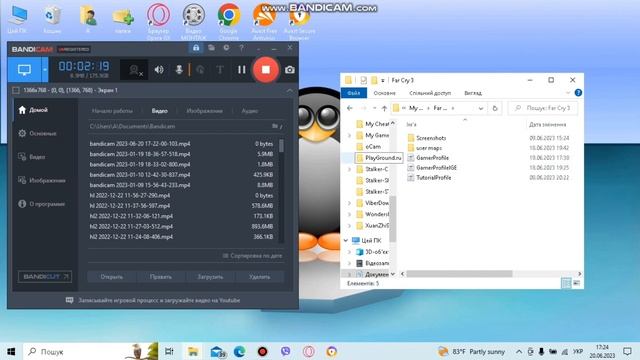This screenshot has width=640, height=360.
Task: Open Explorer recent locations dropdown arrow
Action: click(x=374, y=108)
